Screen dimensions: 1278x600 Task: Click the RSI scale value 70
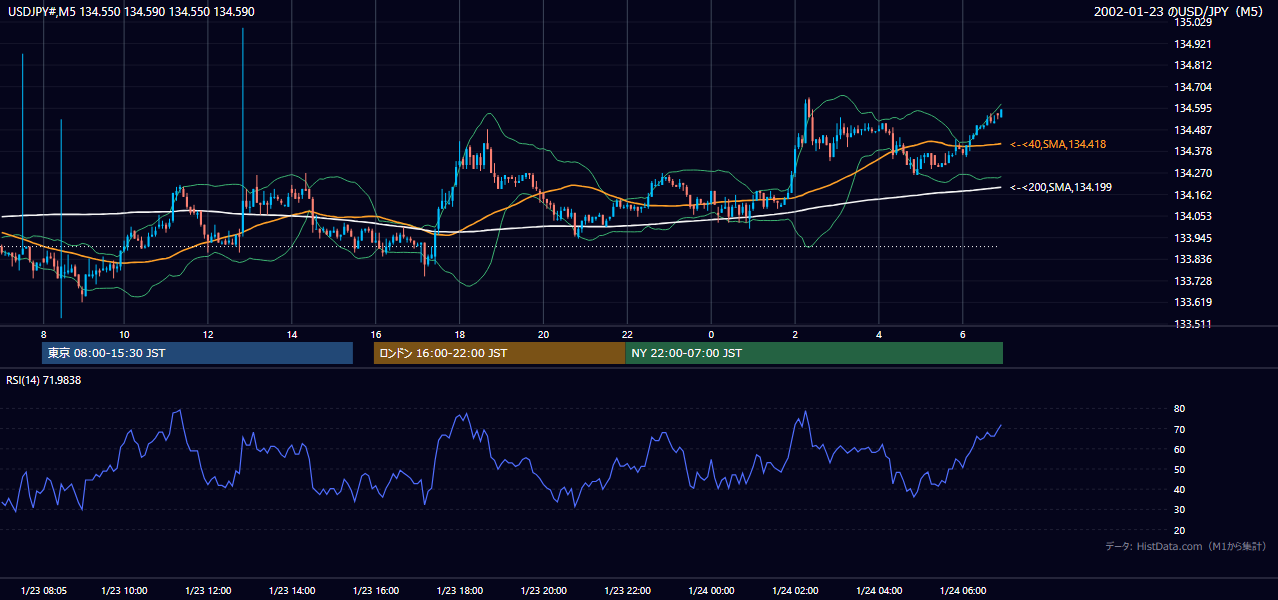1179,430
